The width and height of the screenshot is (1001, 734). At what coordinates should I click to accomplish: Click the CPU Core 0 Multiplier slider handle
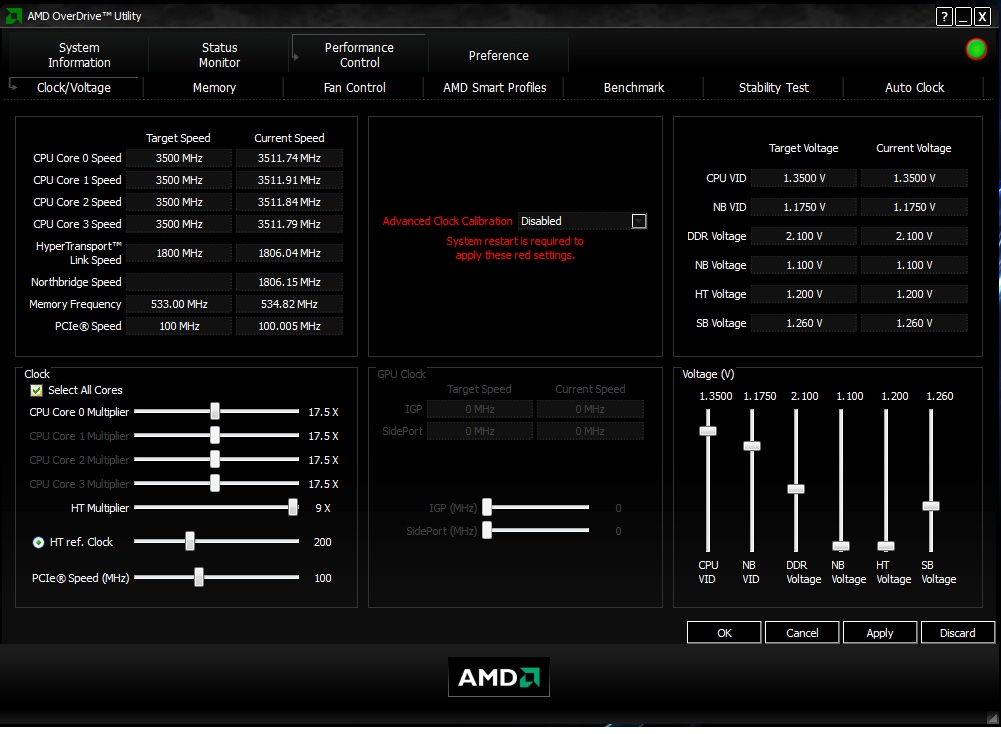(215, 411)
